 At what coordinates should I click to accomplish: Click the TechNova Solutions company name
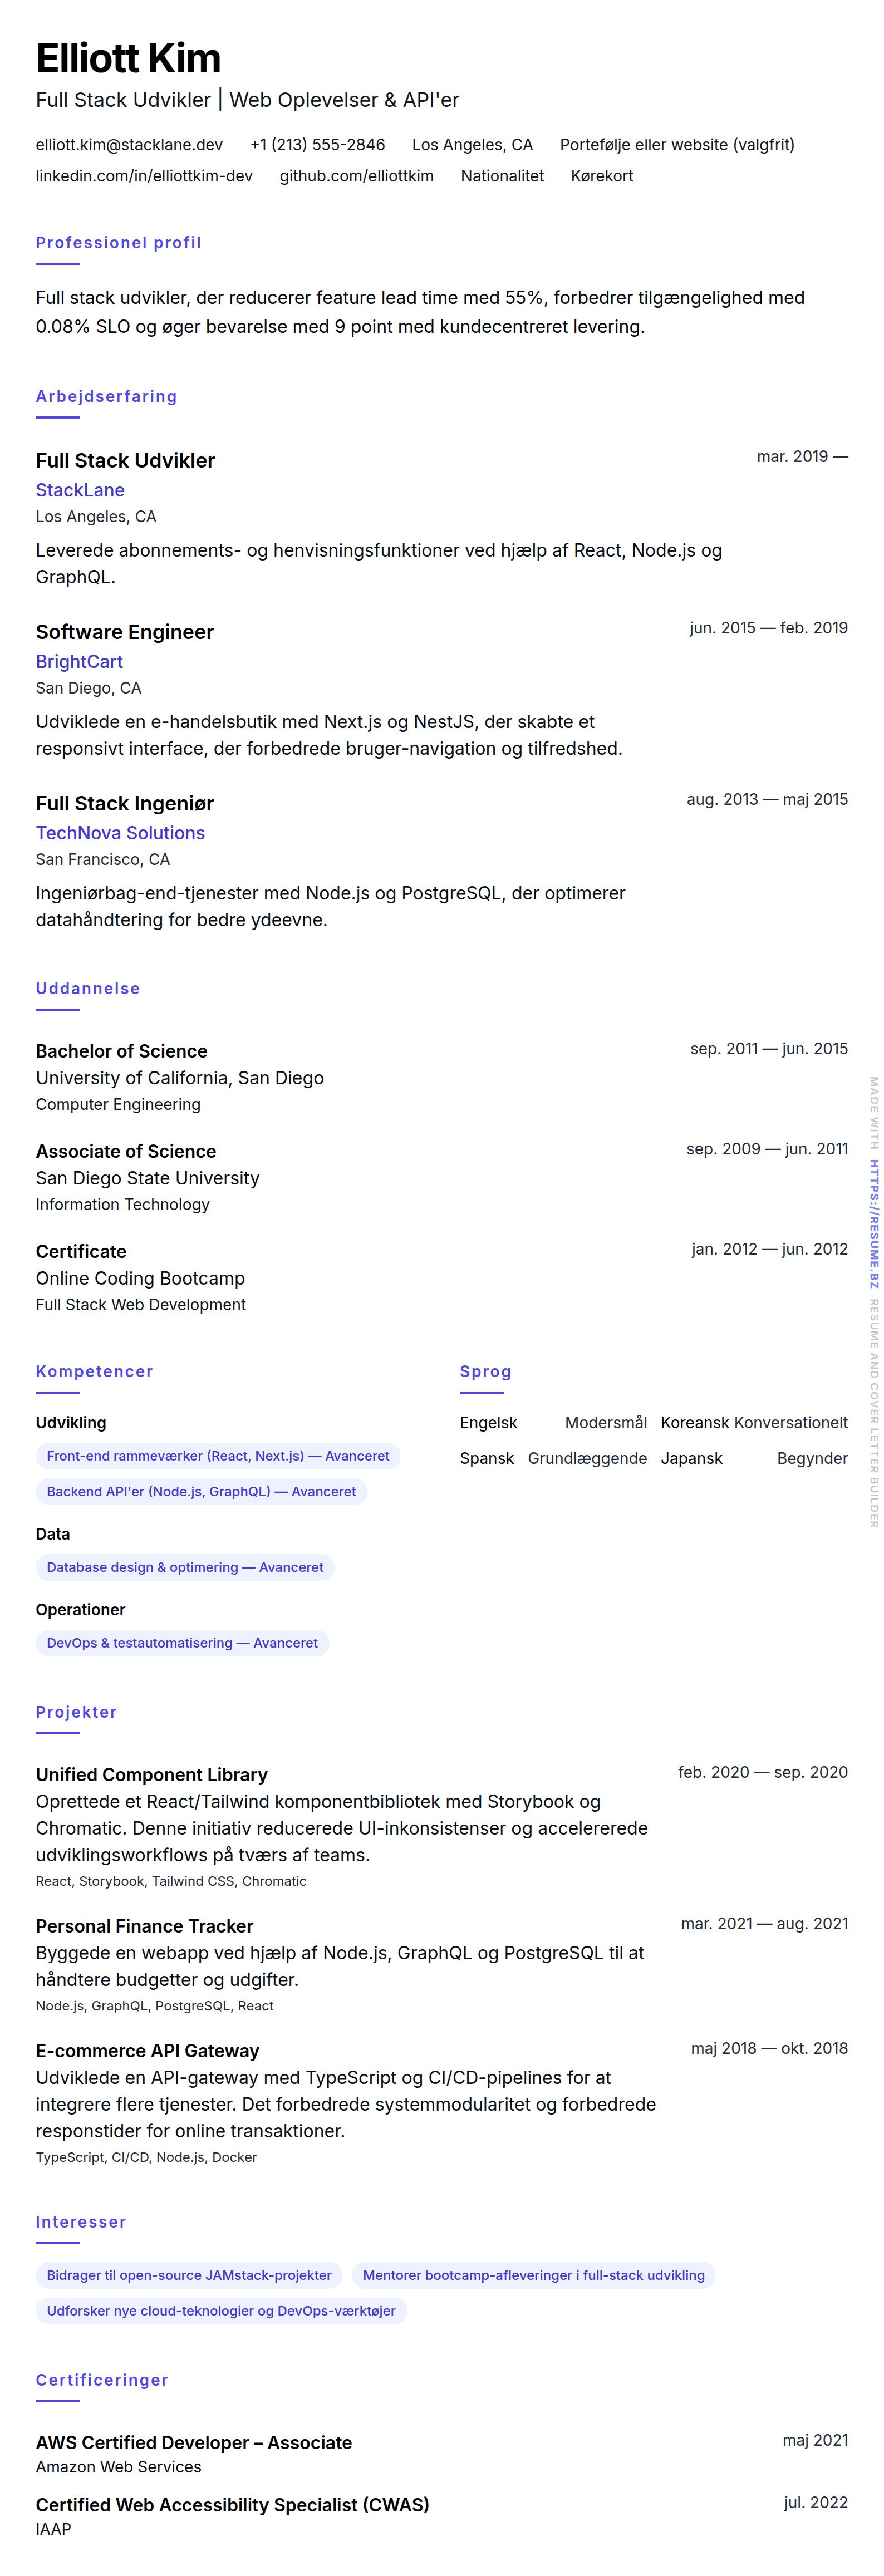pos(120,833)
